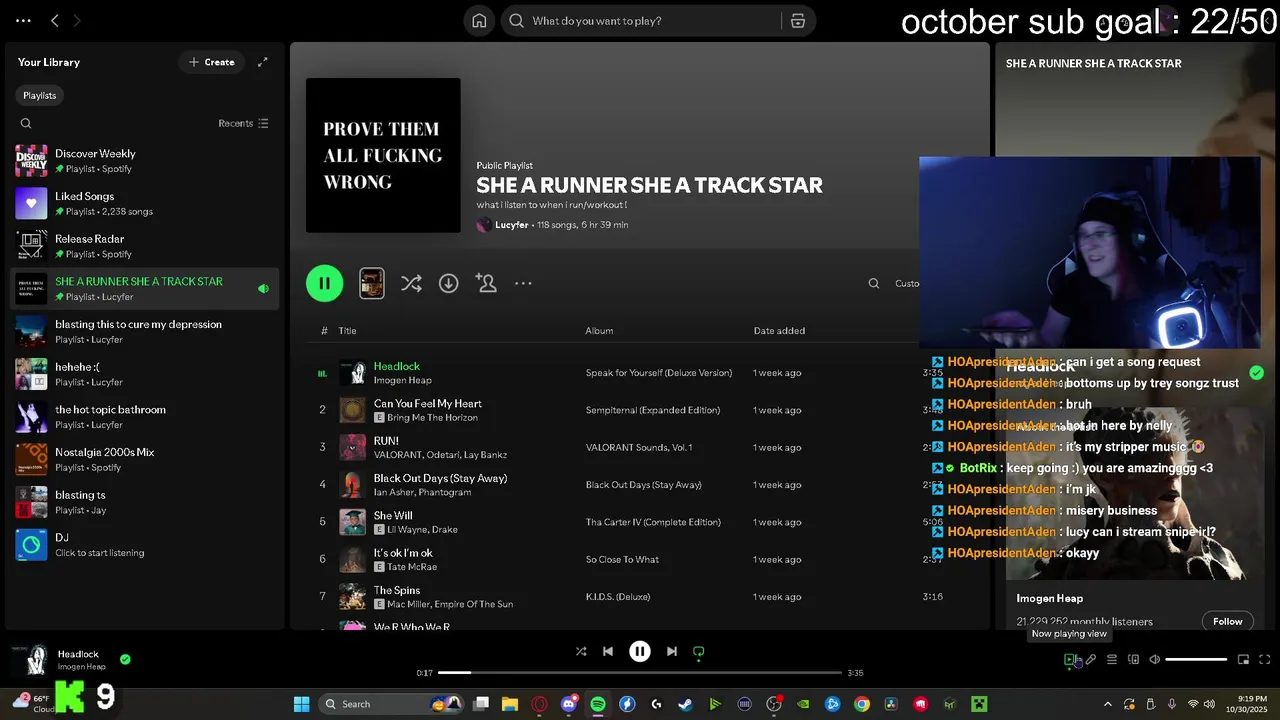
Task: Open the hot topic bathroom playlist
Action: (x=145, y=417)
